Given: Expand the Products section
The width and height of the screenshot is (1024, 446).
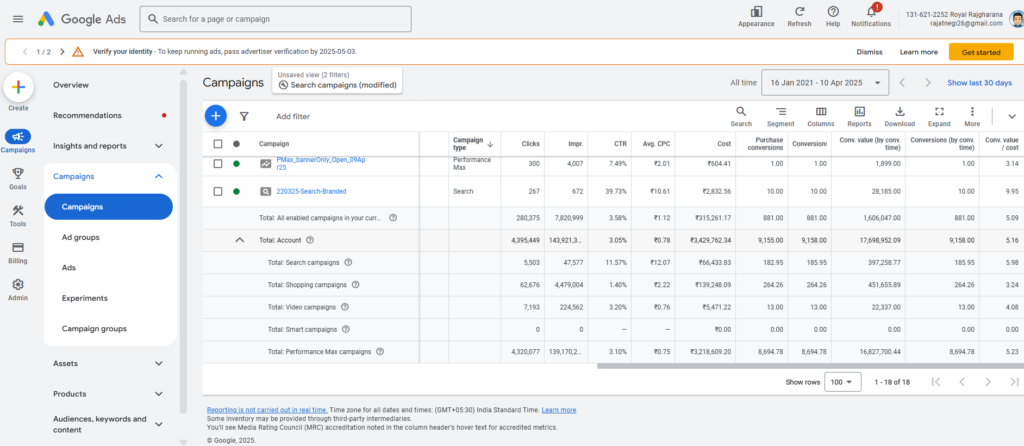Looking at the screenshot, I should (x=159, y=394).
